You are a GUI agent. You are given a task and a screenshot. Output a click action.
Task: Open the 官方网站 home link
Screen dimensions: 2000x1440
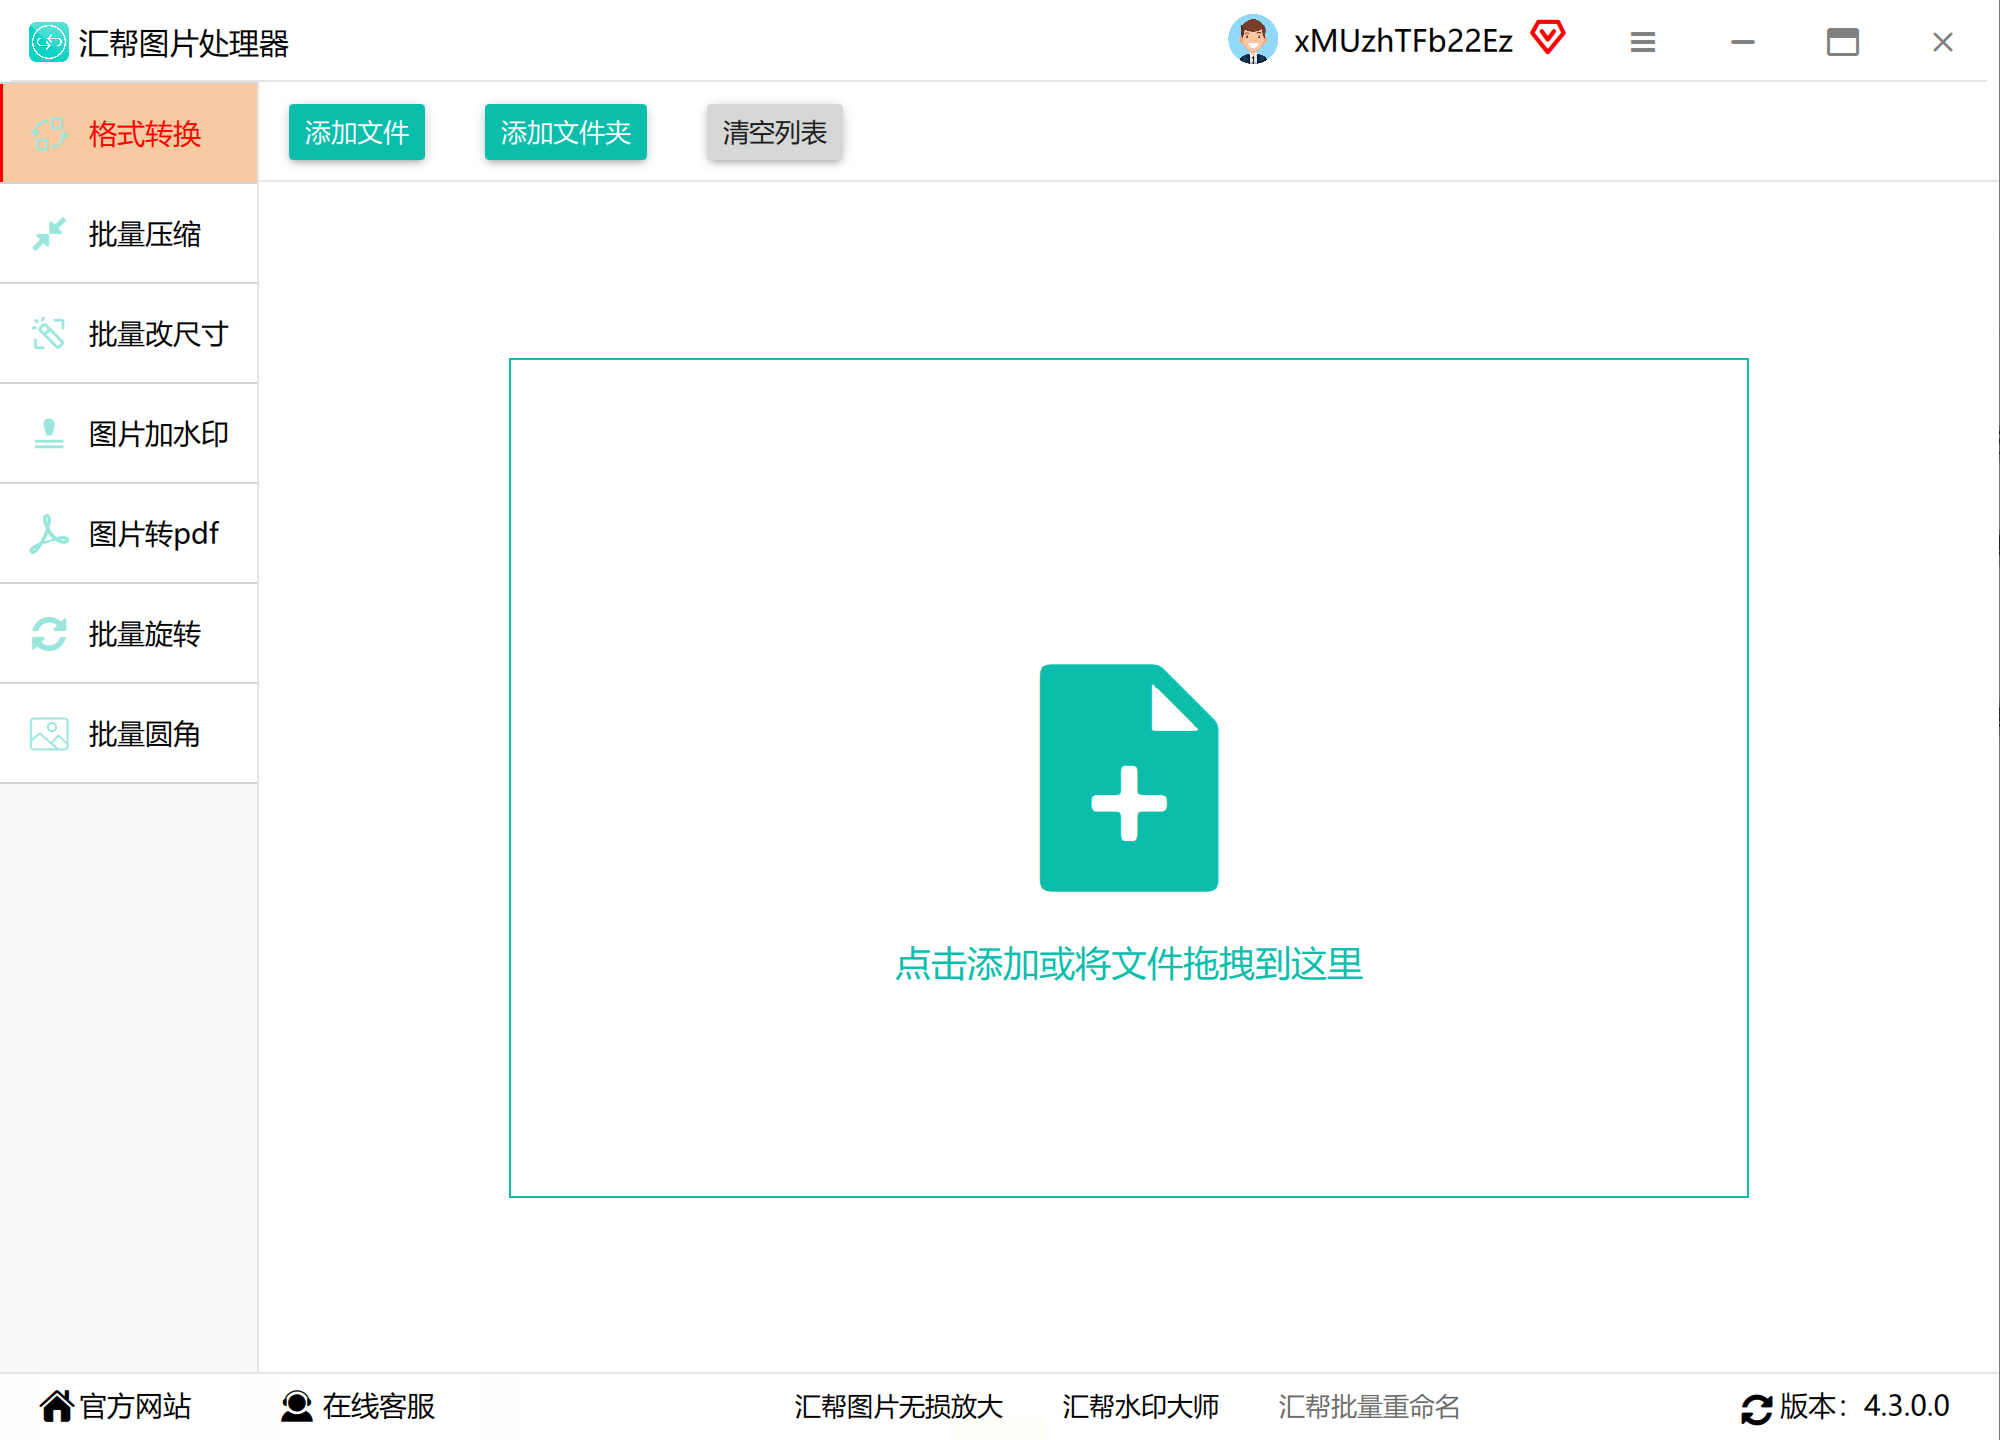(x=116, y=1406)
